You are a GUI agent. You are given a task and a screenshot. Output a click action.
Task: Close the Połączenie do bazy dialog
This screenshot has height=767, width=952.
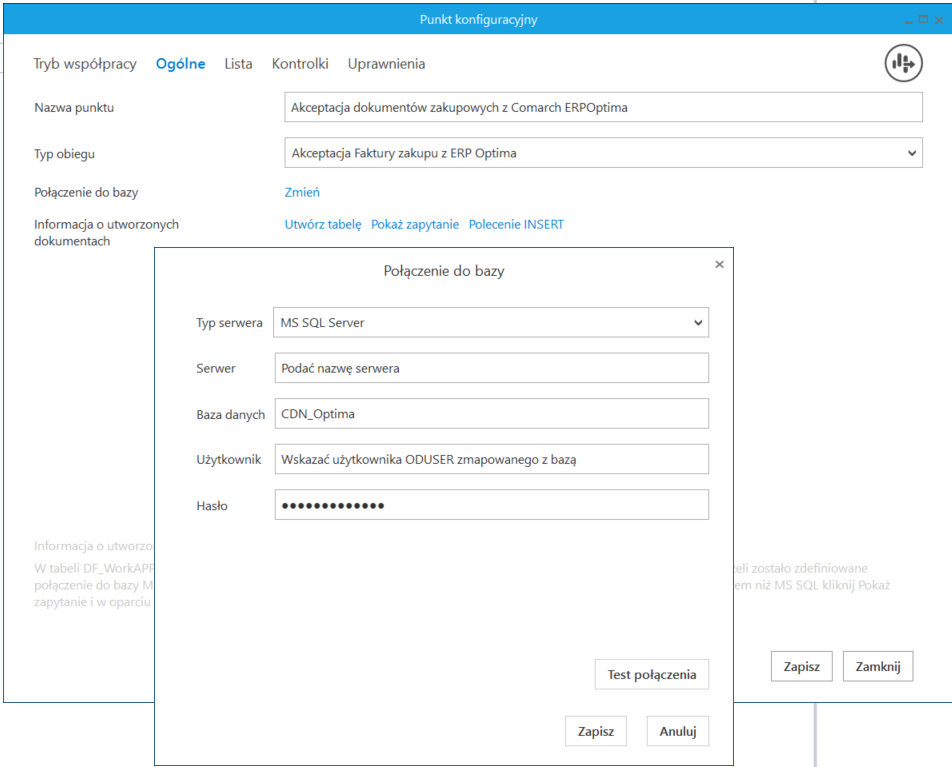(x=719, y=265)
